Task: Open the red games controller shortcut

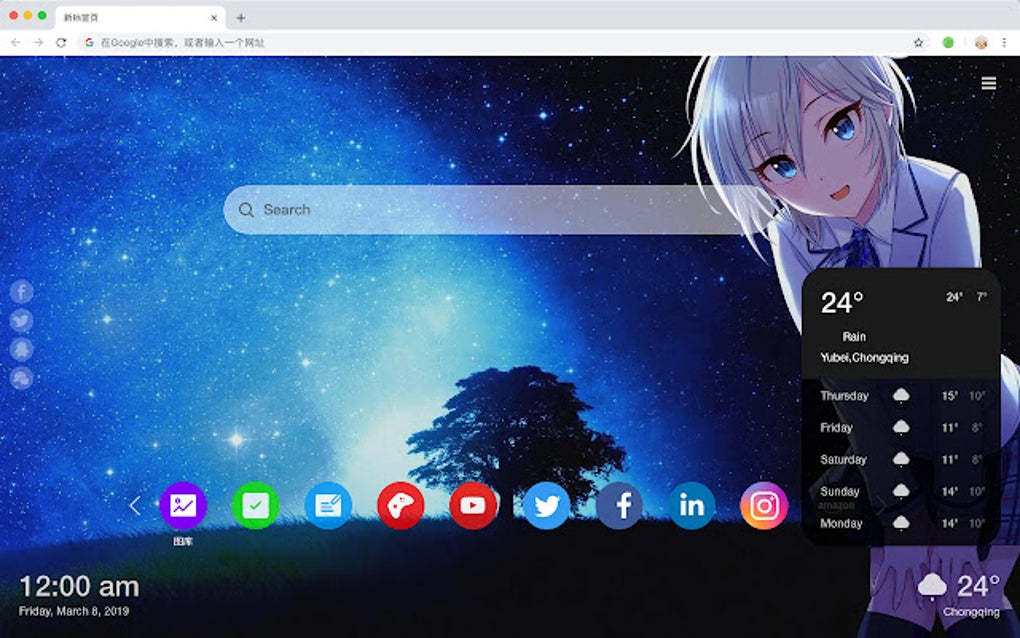Action: (x=401, y=505)
